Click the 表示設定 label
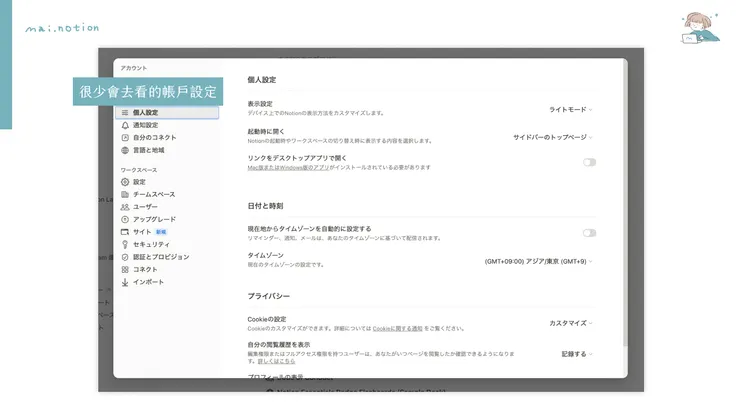Image resolution: width=740 pixels, height=416 pixels. pyautogui.click(x=260, y=104)
